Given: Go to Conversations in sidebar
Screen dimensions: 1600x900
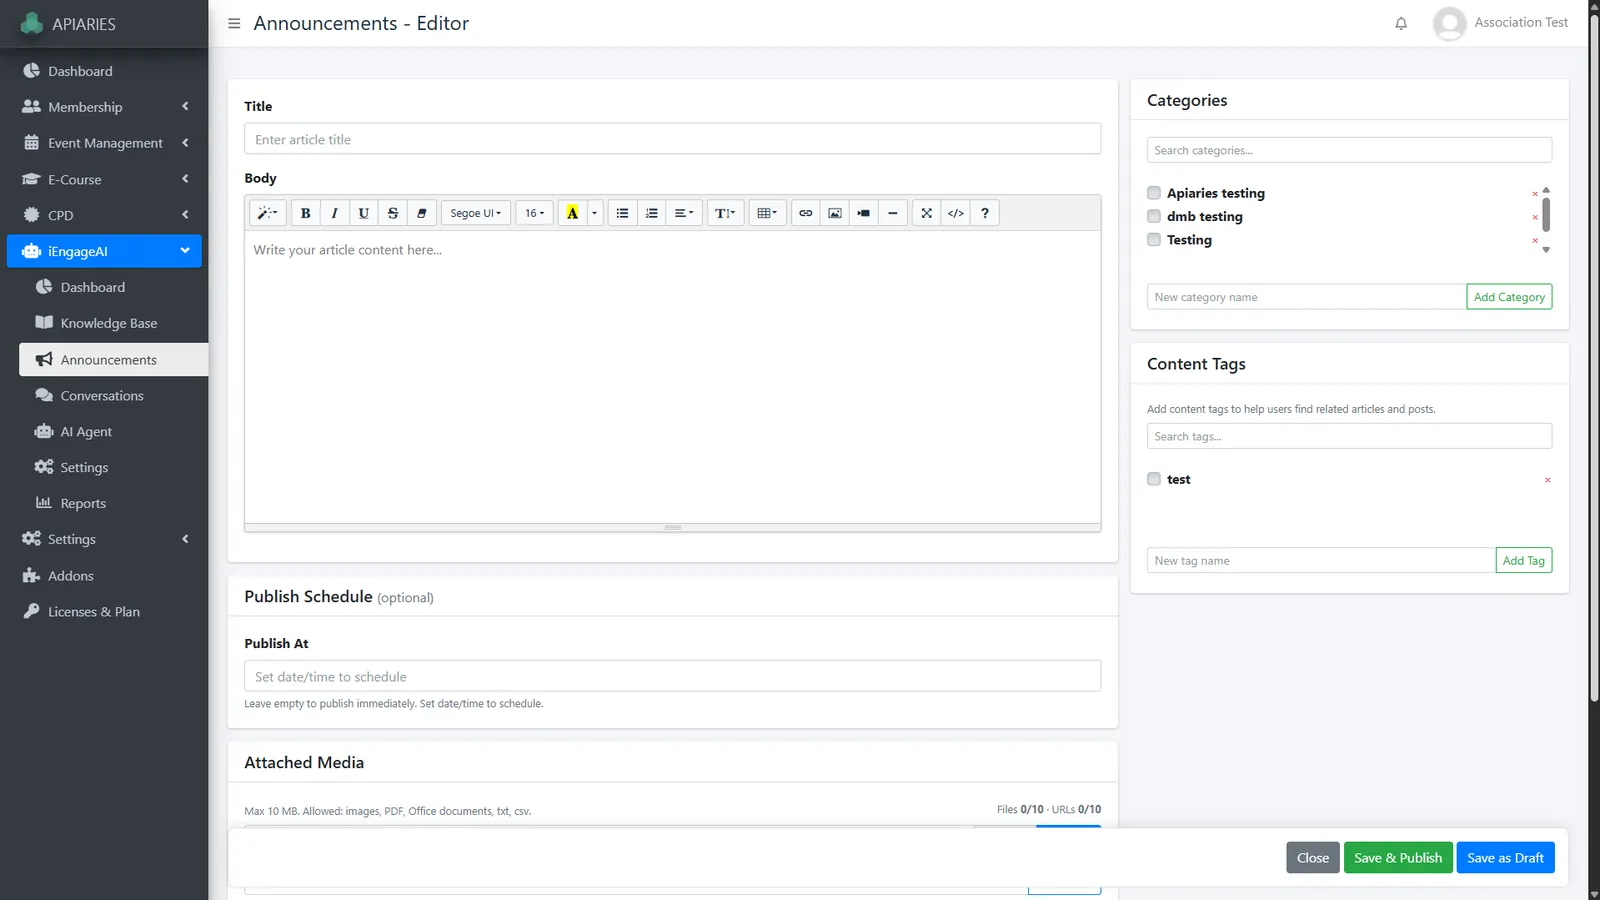Looking at the screenshot, I should [x=113, y=395].
